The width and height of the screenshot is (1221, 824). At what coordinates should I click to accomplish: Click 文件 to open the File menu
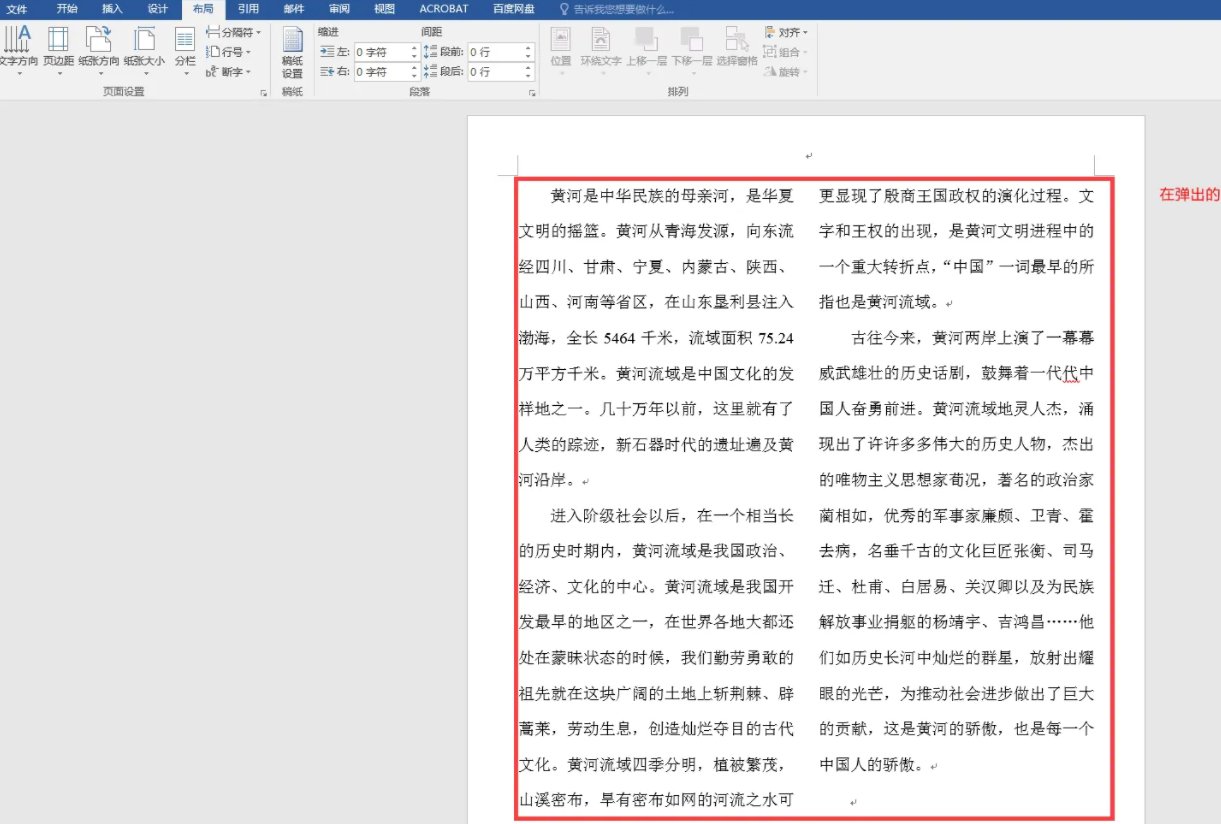pyautogui.click(x=17, y=8)
